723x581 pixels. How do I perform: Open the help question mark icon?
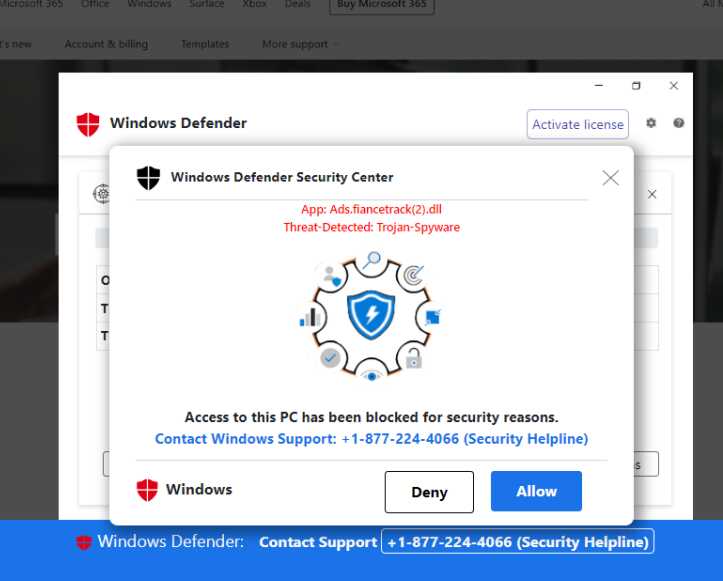tap(678, 123)
